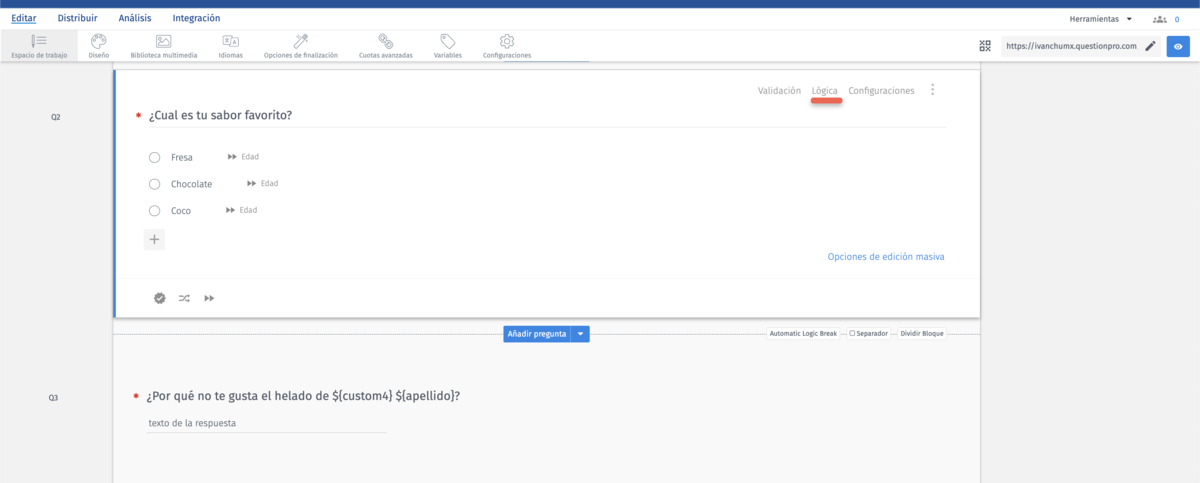1200x483 pixels.
Task: Select the Fresa radio button
Action: (x=154, y=157)
